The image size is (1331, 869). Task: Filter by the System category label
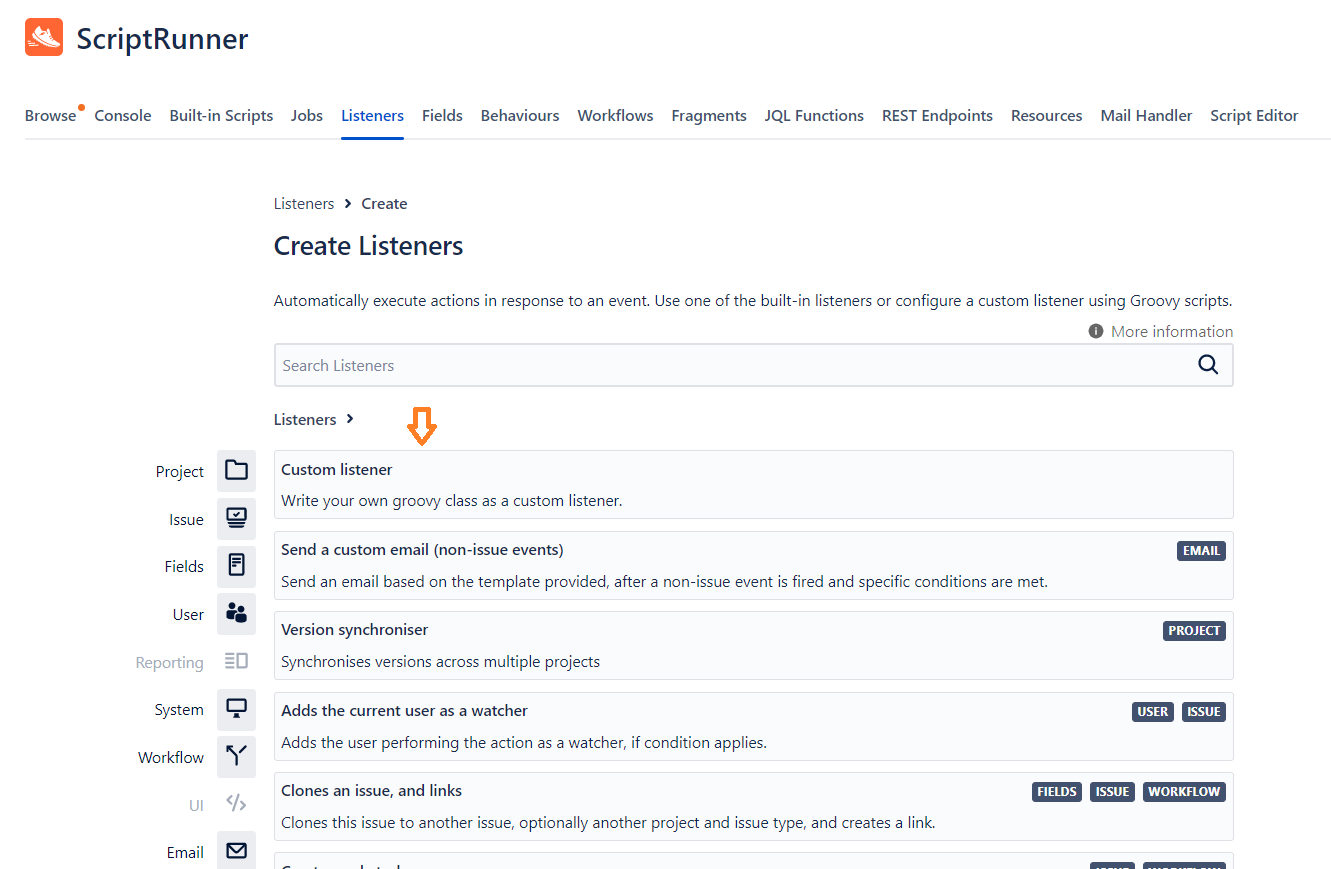[x=179, y=710]
